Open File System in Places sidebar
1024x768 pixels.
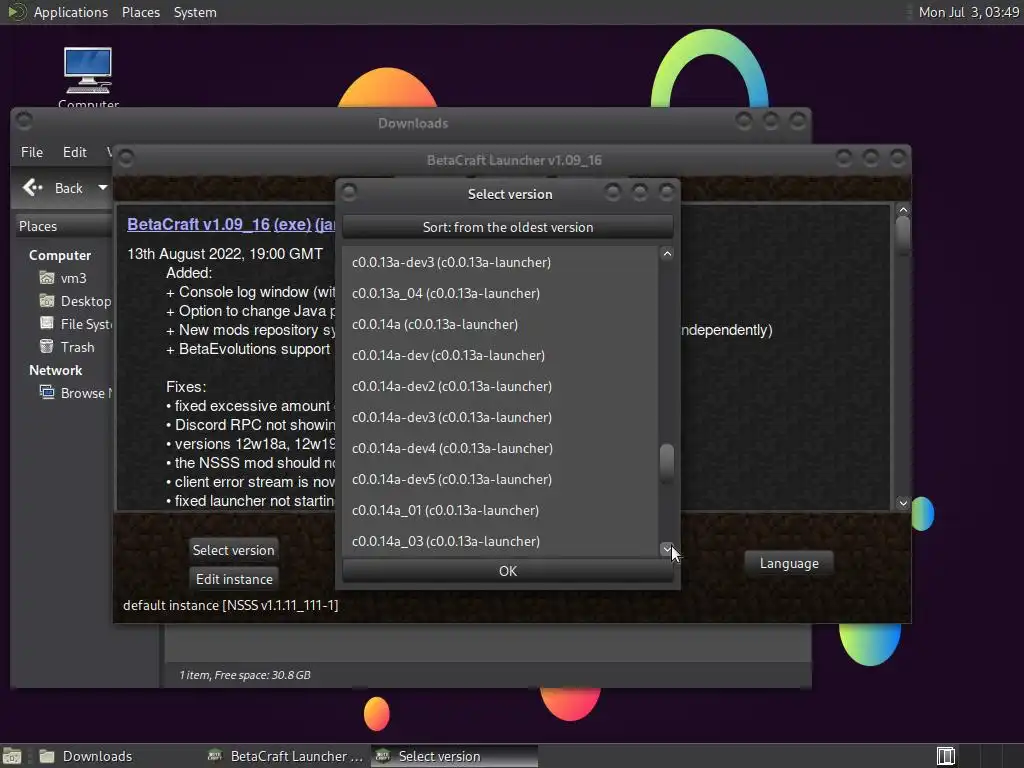click(x=75, y=324)
